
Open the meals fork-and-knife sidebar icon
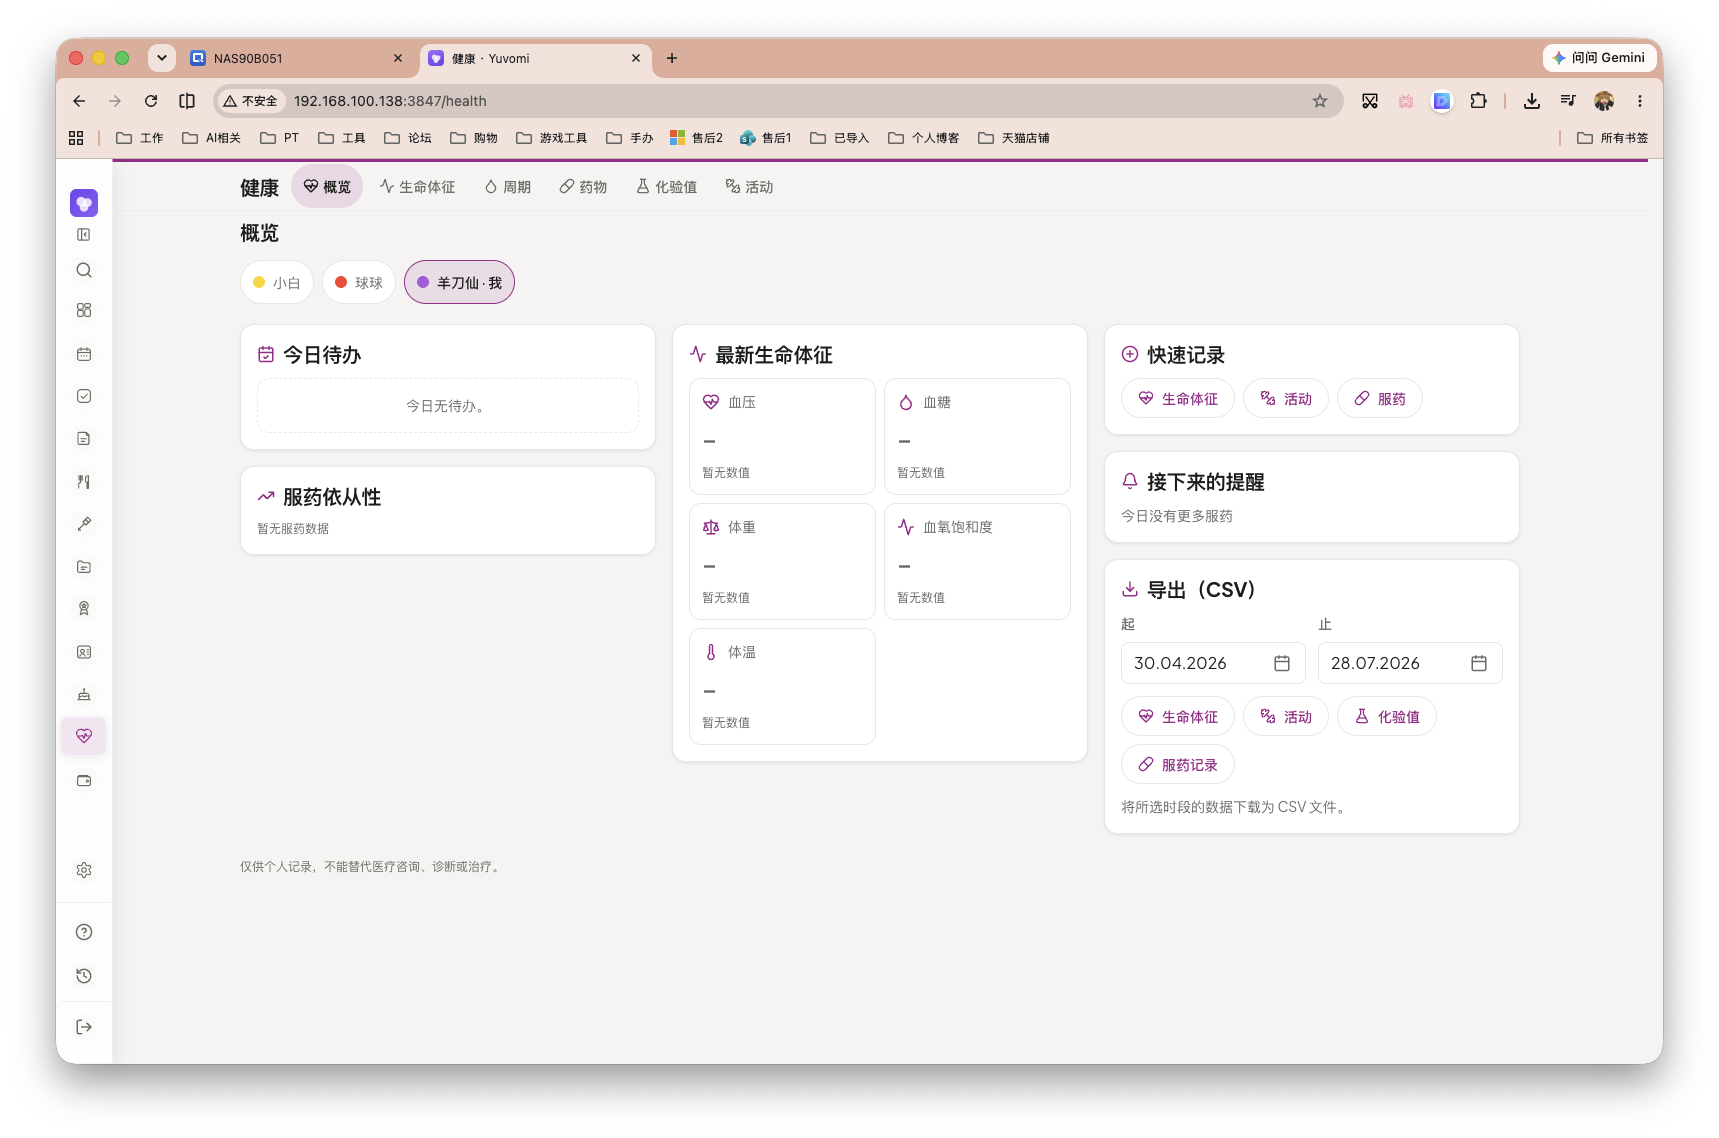point(84,482)
